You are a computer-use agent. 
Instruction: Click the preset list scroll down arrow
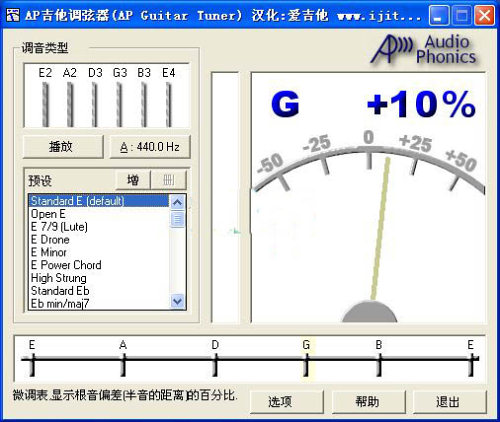[177, 302]
